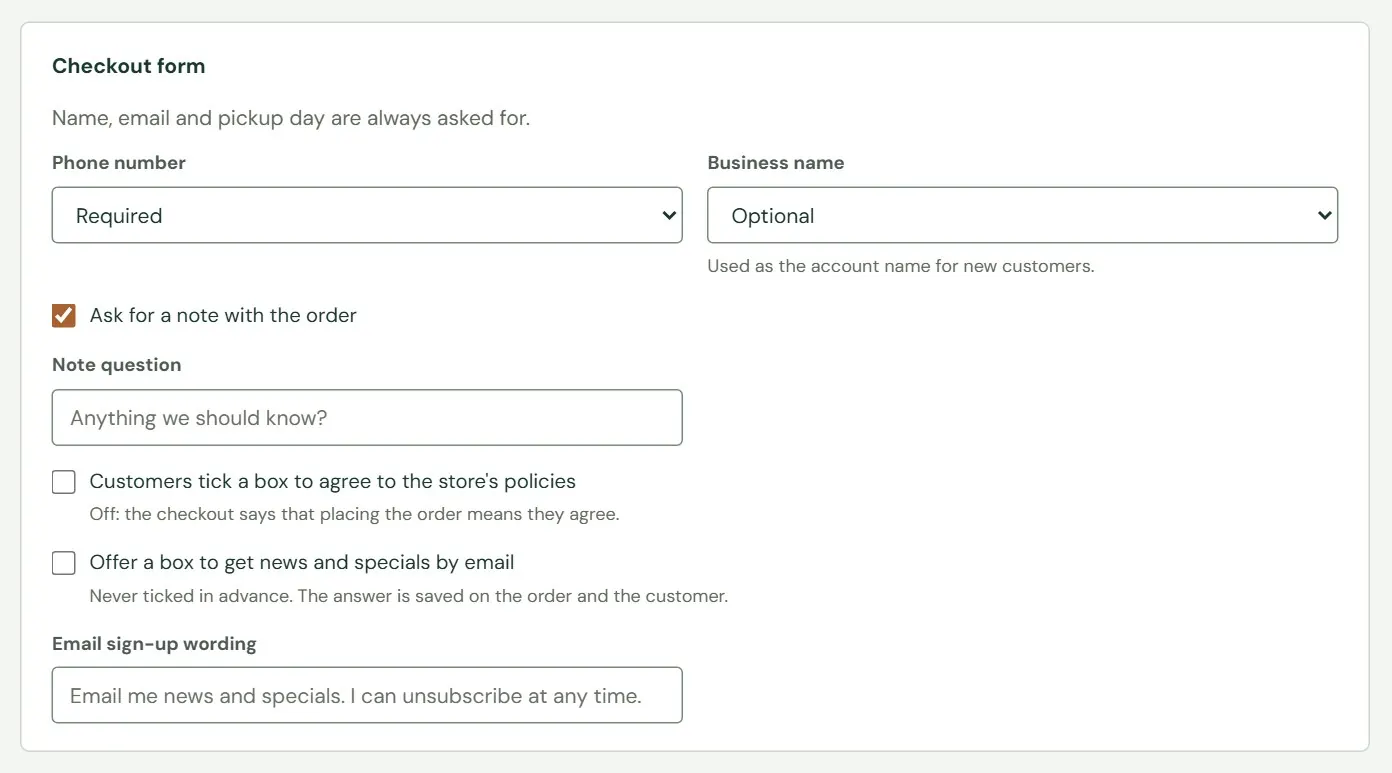Focus the Note question input field
Screen dimensions: 1392x773
[x=367, y=417]
